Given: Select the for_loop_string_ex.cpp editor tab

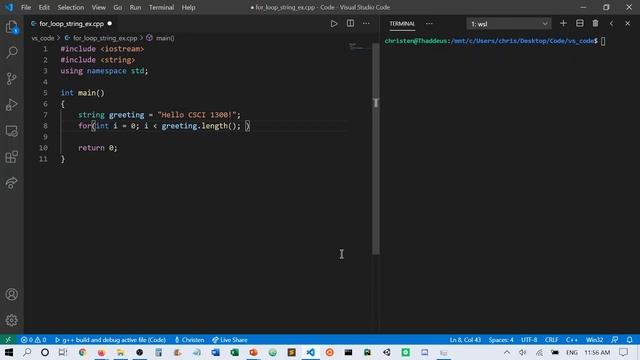Looking at the screenshot, I should coord(71,24).
